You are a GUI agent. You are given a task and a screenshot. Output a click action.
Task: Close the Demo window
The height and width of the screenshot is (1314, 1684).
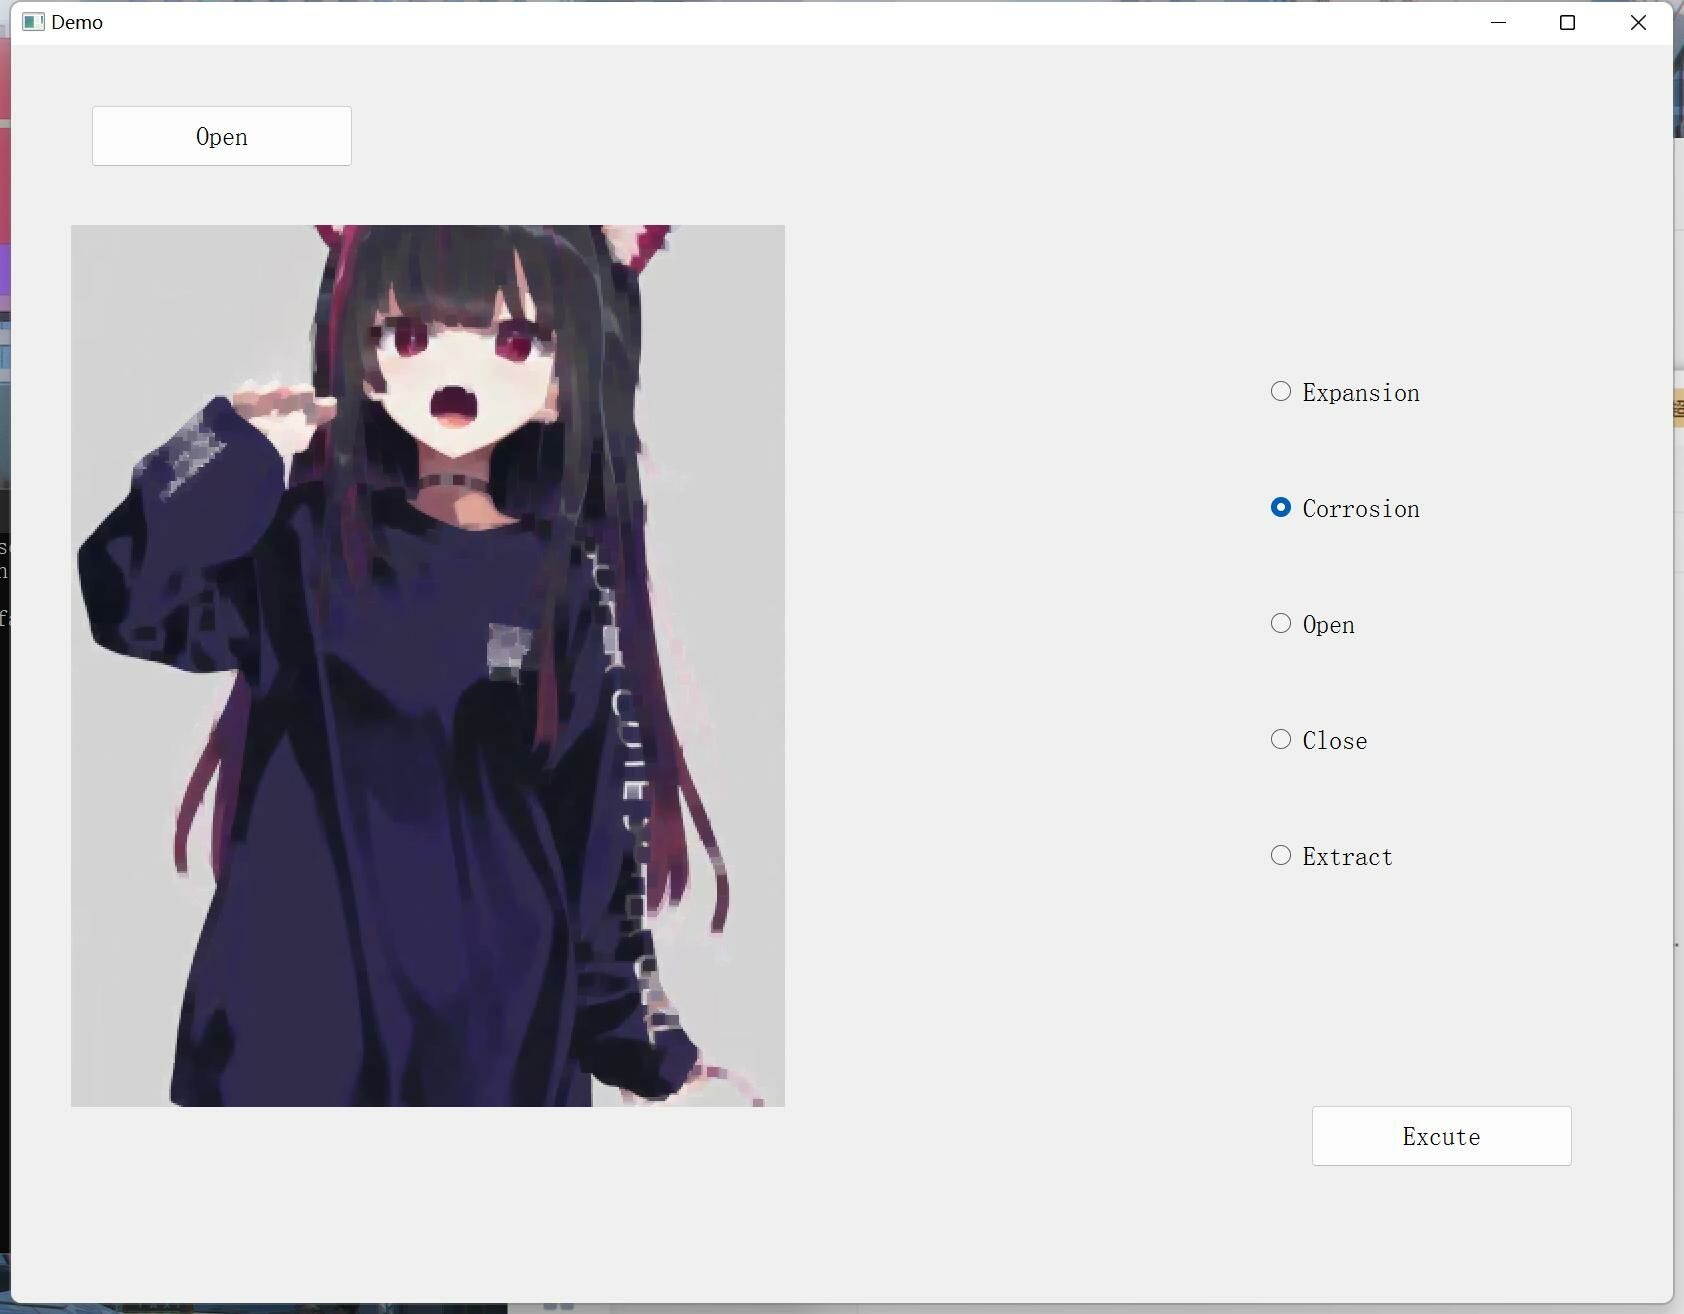coord(1637,22)
